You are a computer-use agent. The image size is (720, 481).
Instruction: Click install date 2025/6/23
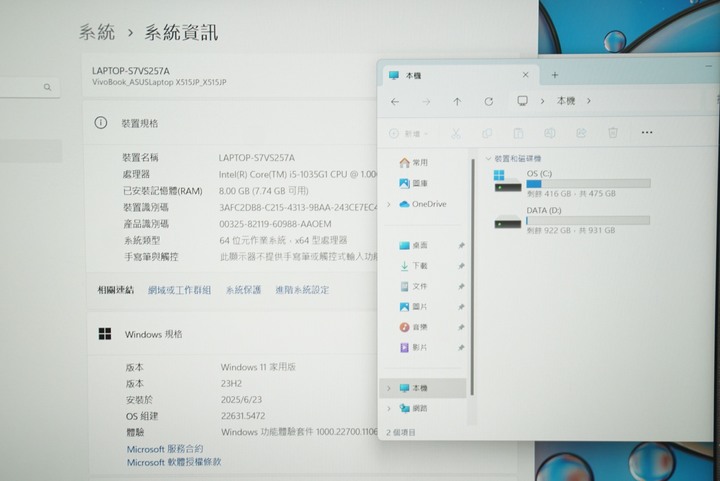coord(241,400)
